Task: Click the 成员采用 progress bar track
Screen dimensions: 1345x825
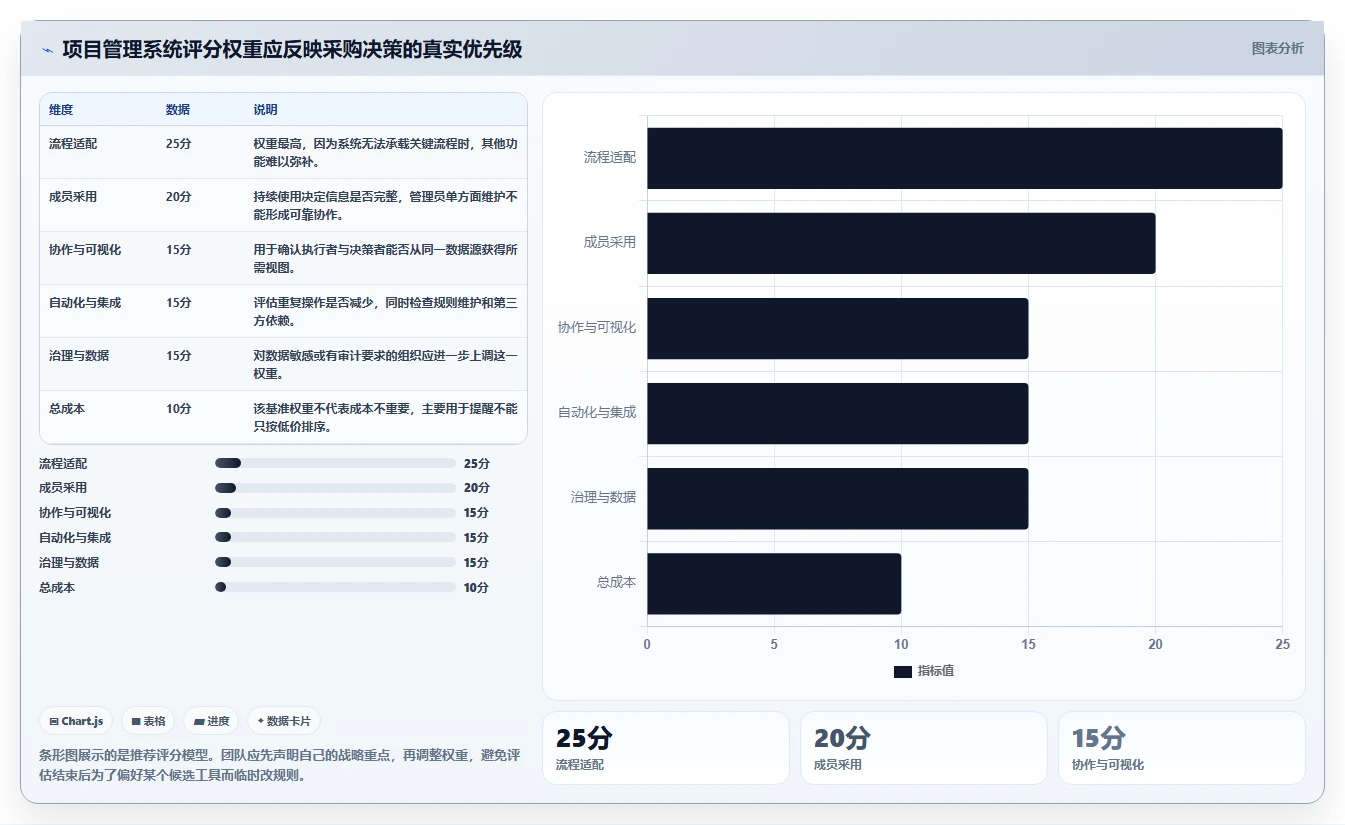Action: coord(335,488)
